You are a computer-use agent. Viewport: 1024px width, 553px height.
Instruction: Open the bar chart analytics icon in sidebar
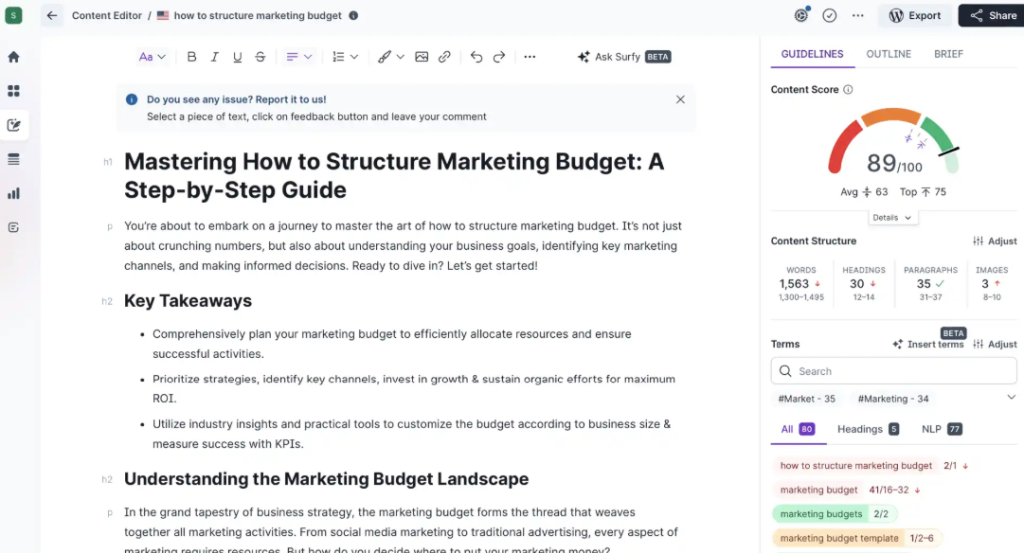coord(14,193)
